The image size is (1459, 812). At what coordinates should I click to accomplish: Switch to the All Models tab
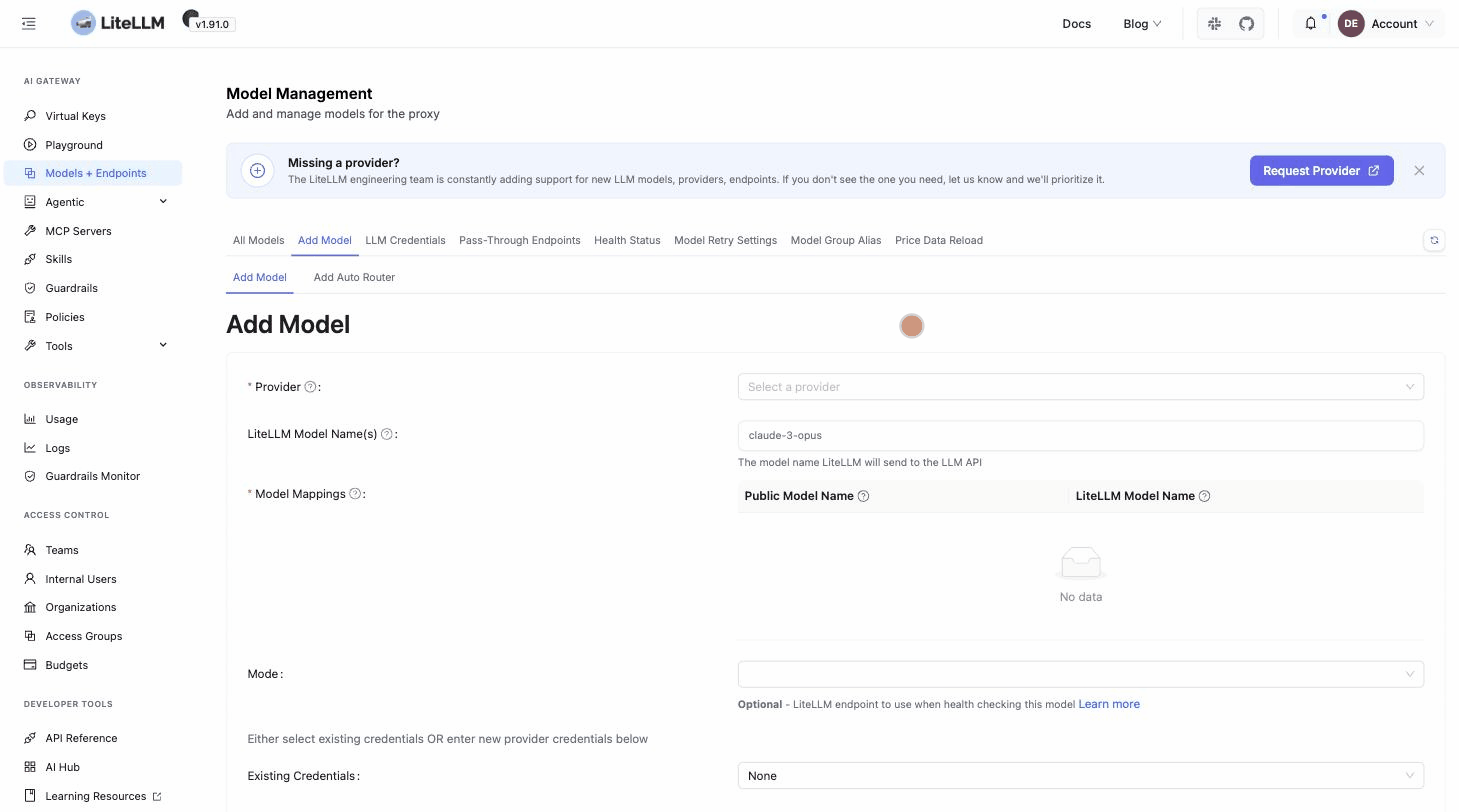coord(258,240)
